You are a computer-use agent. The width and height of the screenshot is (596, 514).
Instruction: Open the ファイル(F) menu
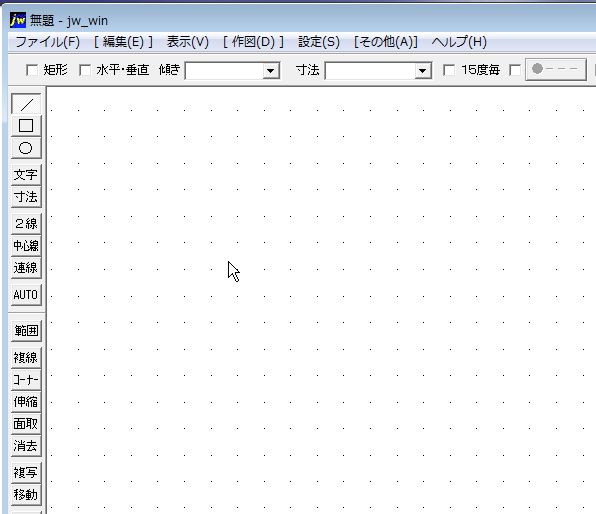pyautogui.click(x=48, y=42)
